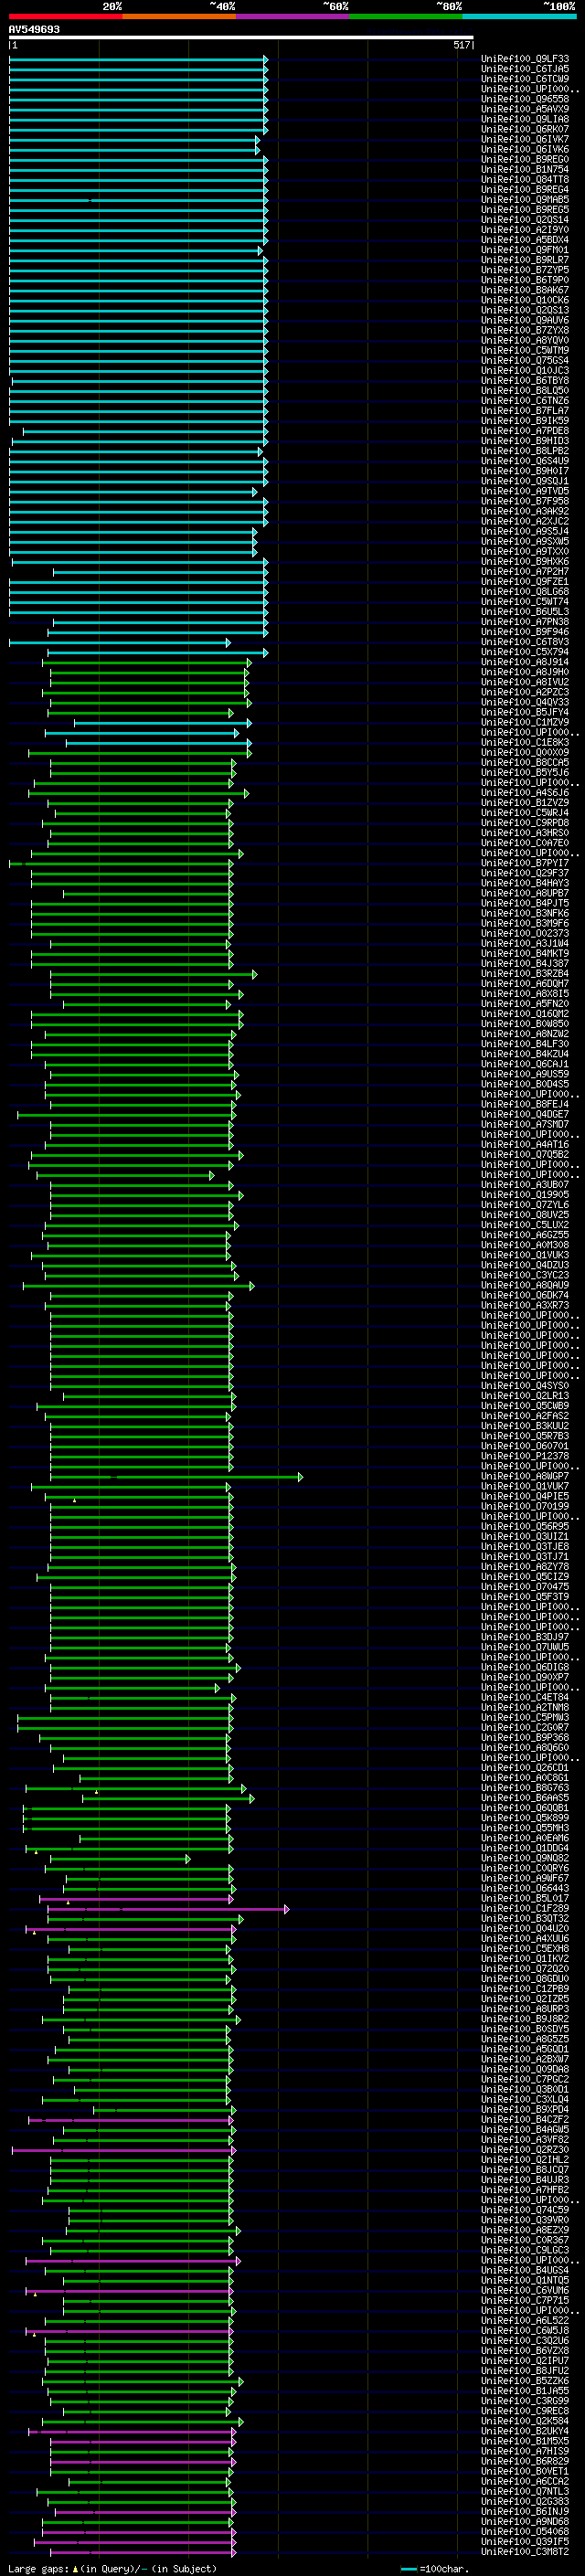Select label UniRef100_Q3TJE8
The height and width of the screenshot is (2576, 585).
(x=525, y=1546)
